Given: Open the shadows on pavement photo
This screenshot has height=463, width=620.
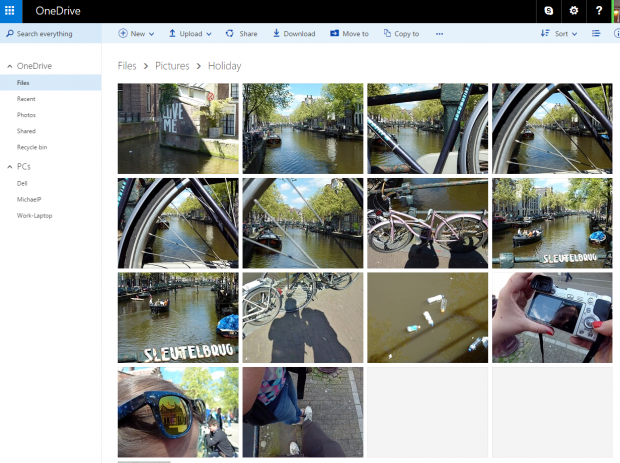Looking at the screenshot, I should pyautogui.click(x=303, y=317).
